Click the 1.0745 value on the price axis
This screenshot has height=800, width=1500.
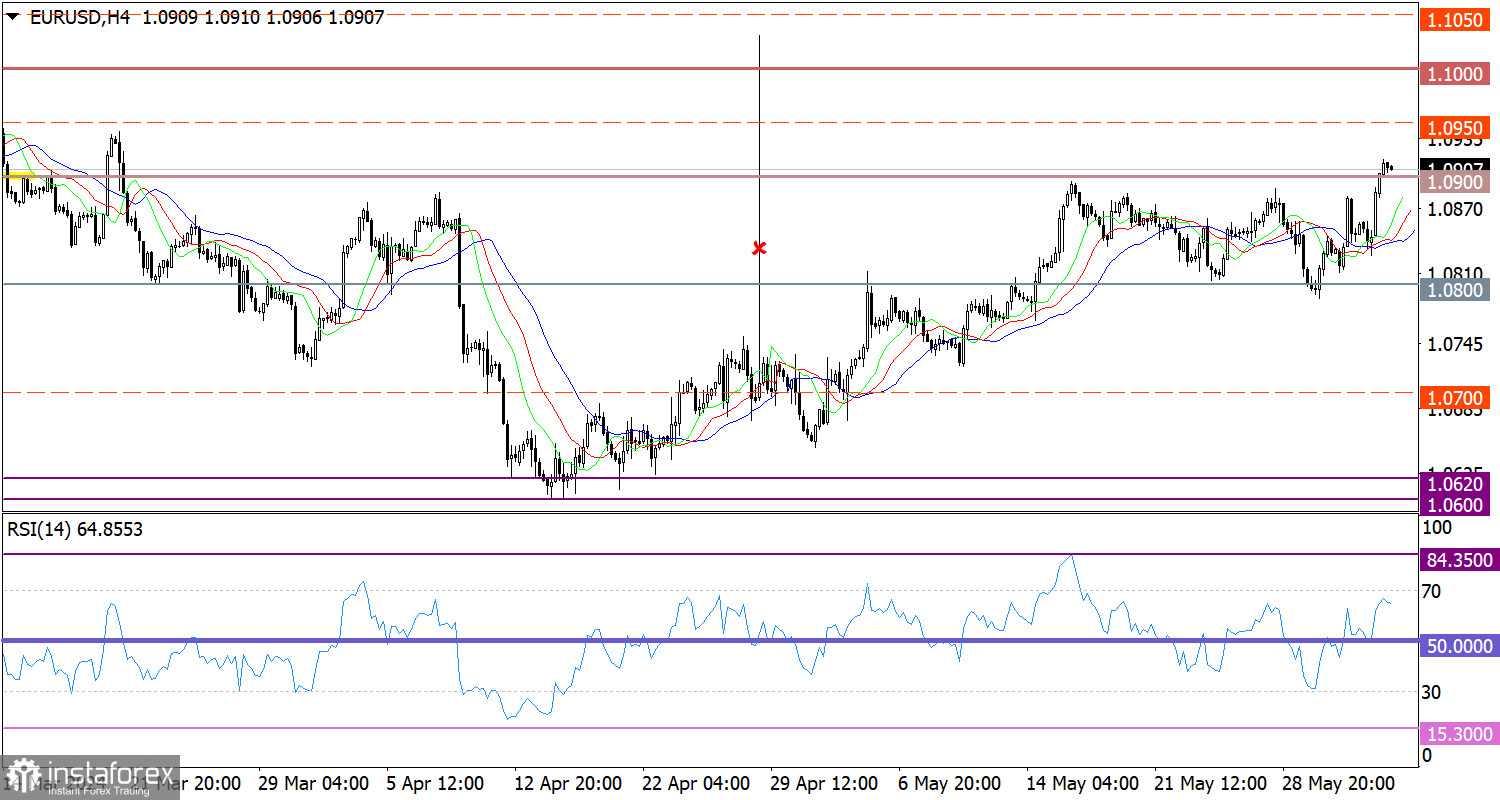(1456, 344)
